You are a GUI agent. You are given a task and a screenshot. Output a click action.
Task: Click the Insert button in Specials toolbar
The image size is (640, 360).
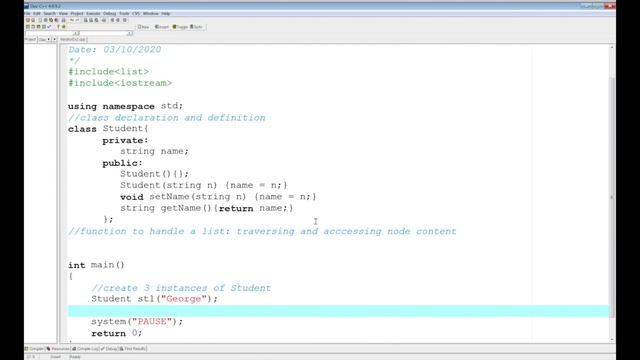click(x=162, y=27)
